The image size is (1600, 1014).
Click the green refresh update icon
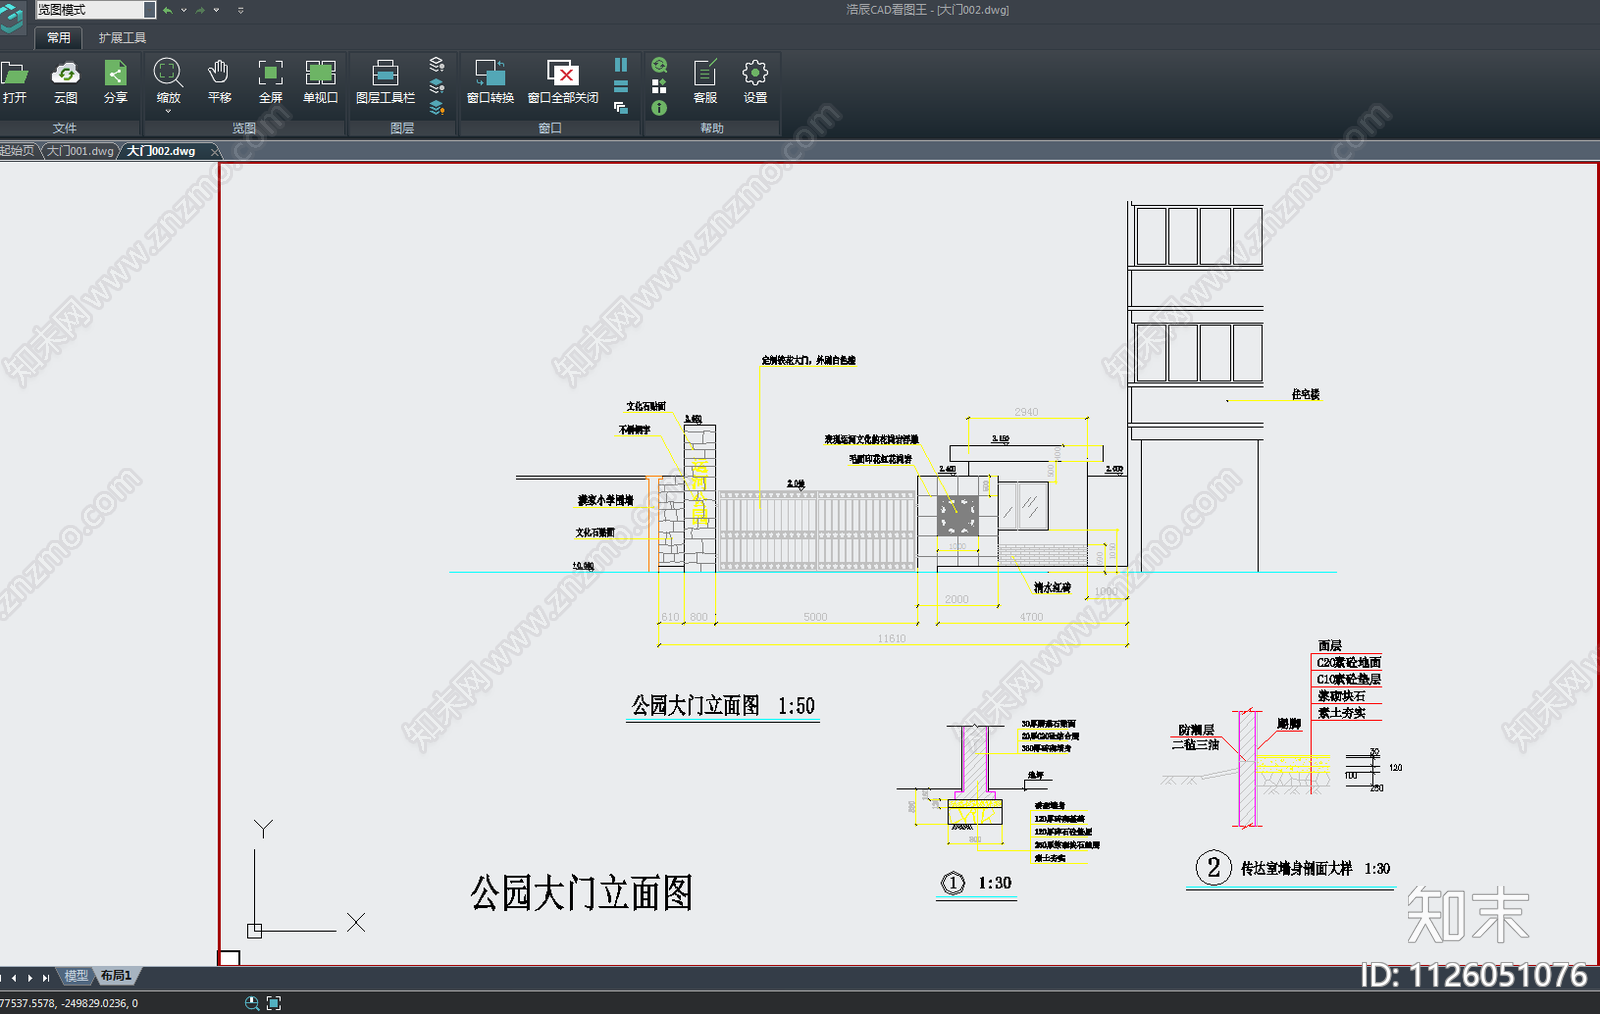click(x=659, y=65)
